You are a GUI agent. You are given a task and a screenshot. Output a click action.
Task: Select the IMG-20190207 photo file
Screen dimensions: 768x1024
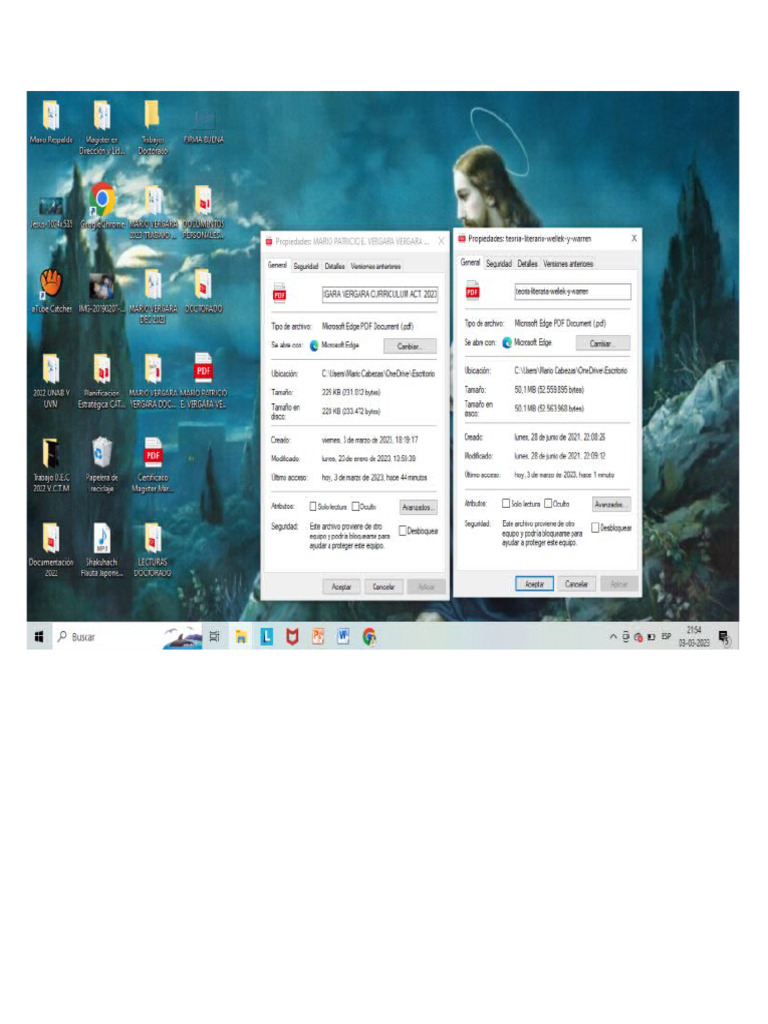coord(102,292)
